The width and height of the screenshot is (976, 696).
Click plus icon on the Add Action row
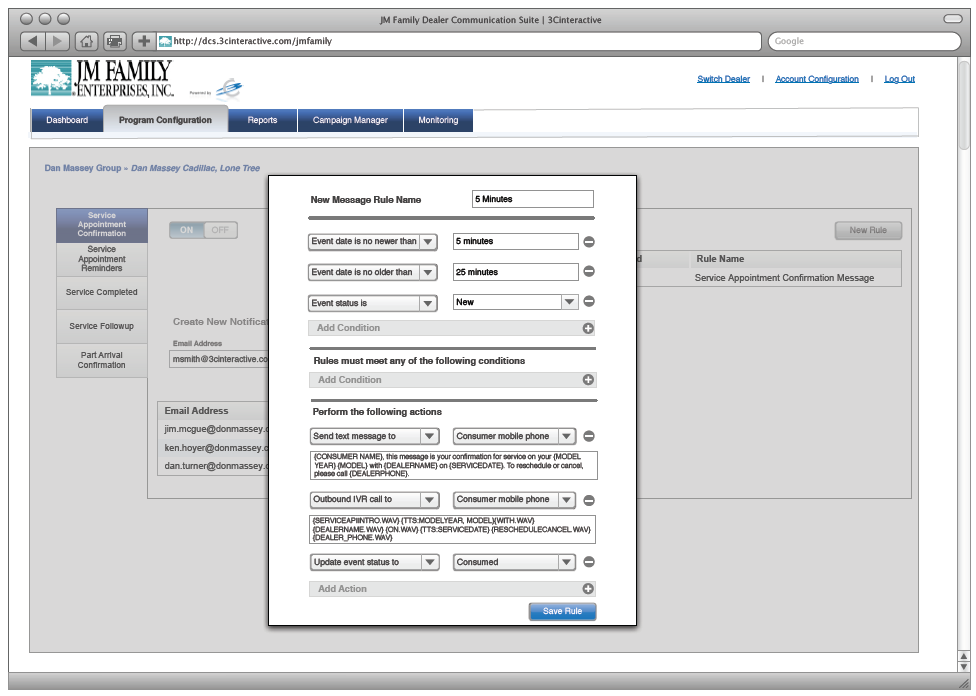pos(588,589)
